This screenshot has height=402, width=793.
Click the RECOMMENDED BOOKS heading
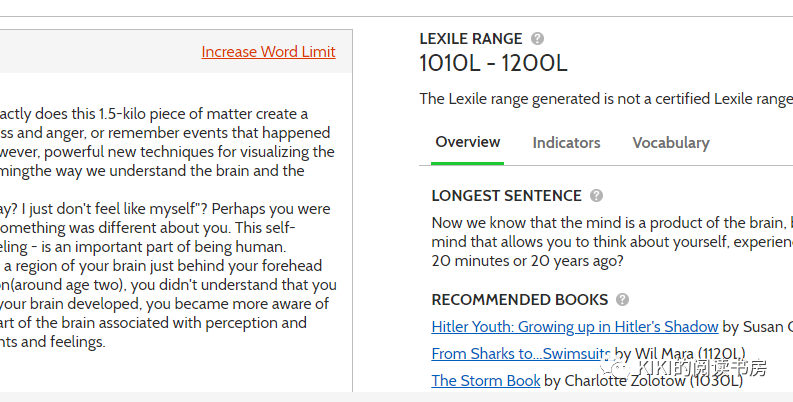[519, 300]
